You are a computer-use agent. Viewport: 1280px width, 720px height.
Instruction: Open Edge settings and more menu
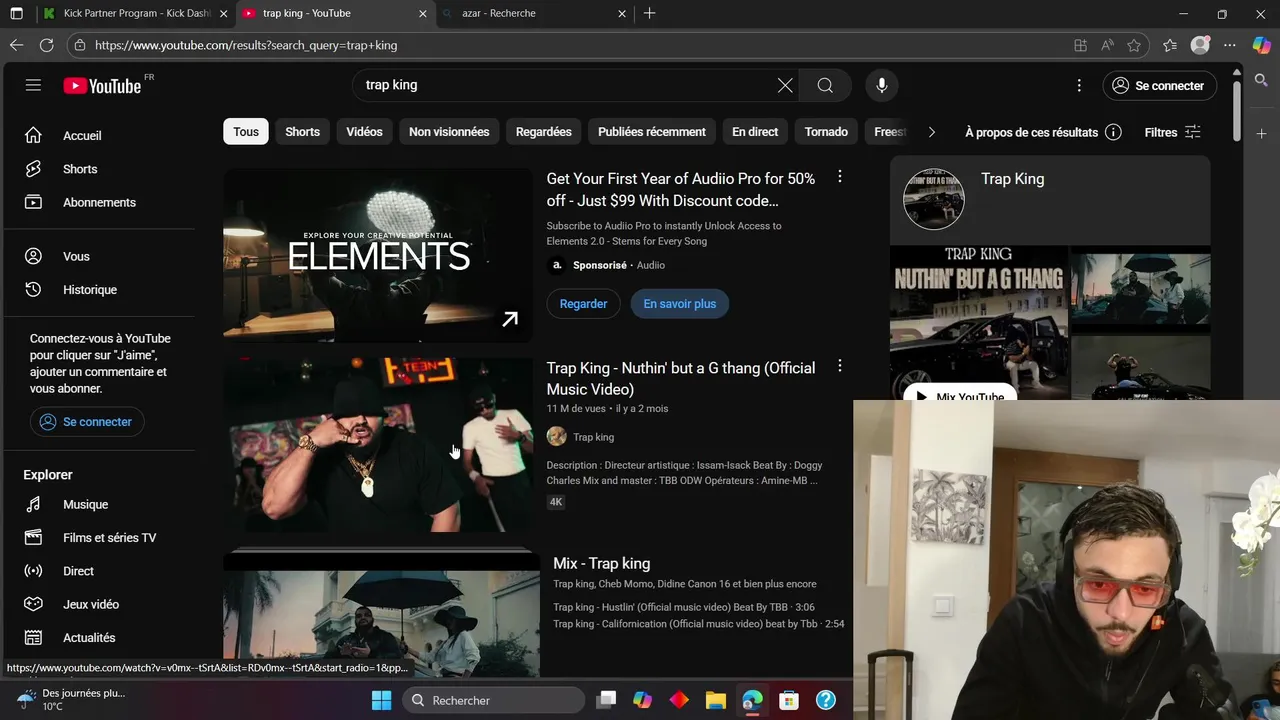1230,45
